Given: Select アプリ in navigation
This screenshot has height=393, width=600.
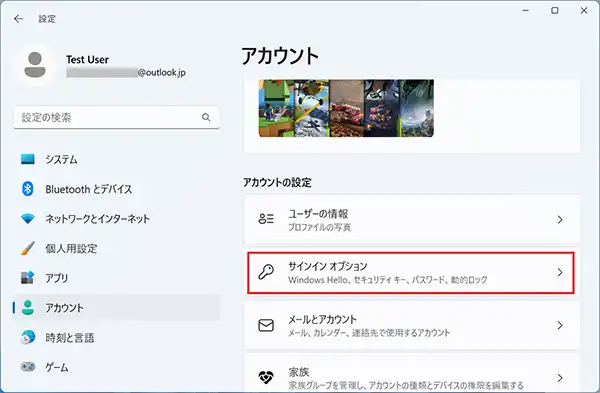Looking at the screenshot, I should tap(117, 278).
